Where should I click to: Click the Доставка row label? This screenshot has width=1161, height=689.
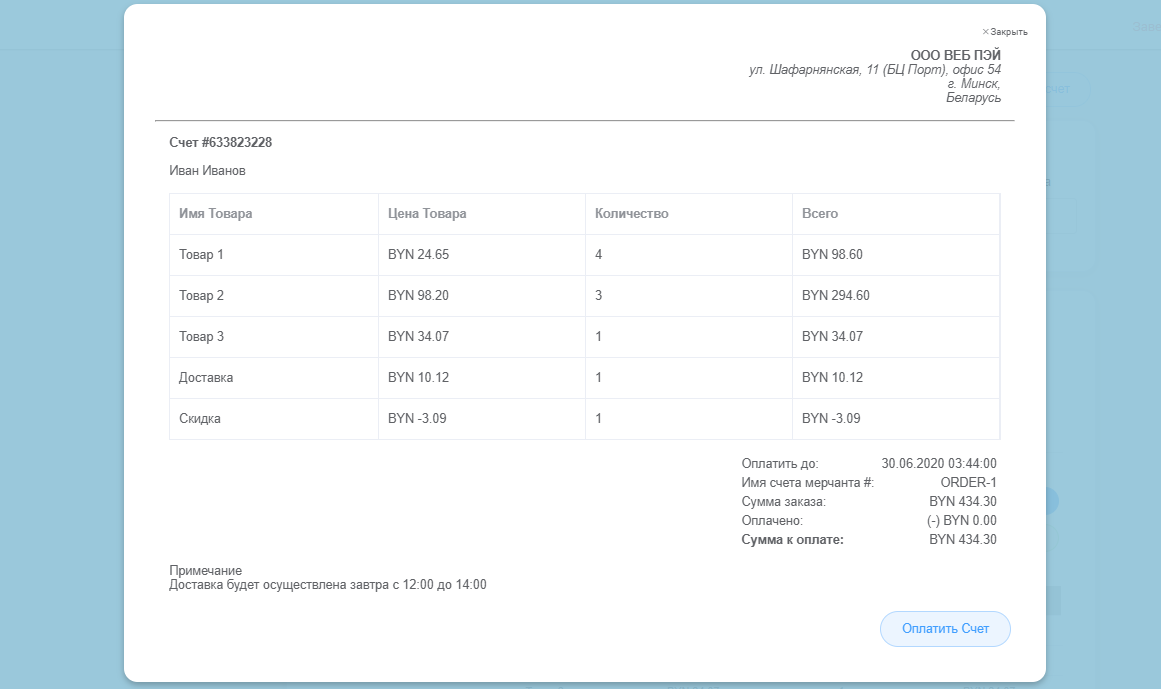coord(206,378)
